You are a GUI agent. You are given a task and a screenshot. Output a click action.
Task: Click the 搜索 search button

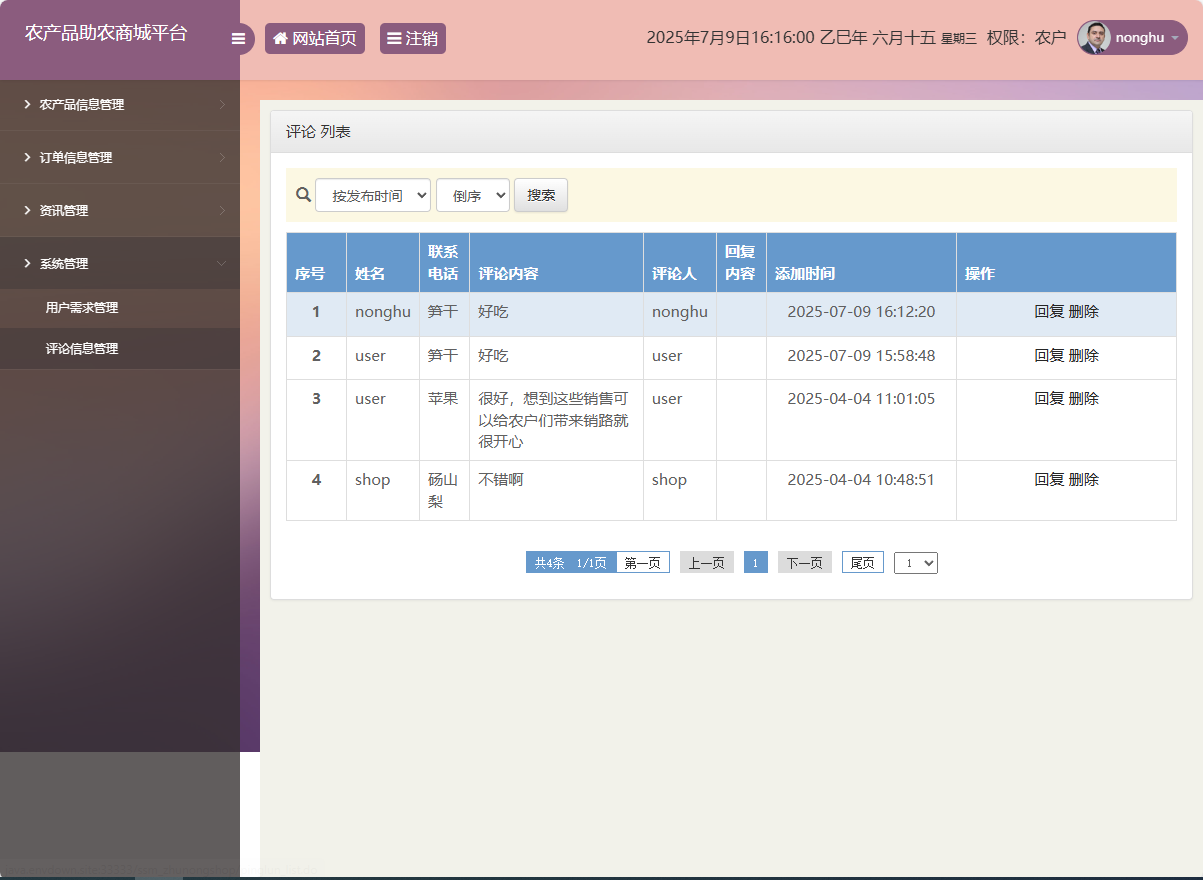pyautogui.click(x=540, y=194)
